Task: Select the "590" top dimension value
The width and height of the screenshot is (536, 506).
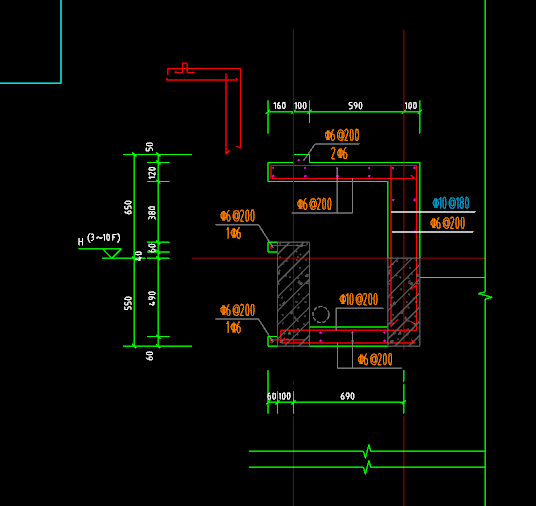Action: pos(355,106)
